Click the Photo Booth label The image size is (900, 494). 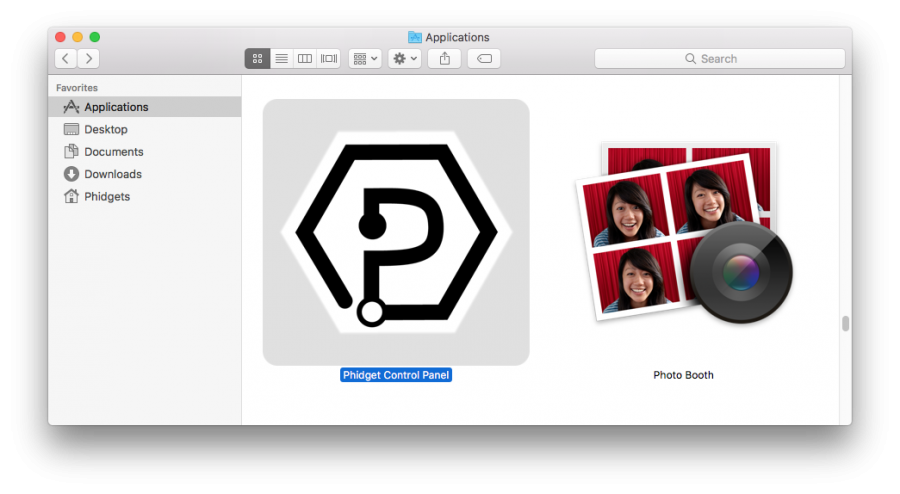(x=684, y=375)
